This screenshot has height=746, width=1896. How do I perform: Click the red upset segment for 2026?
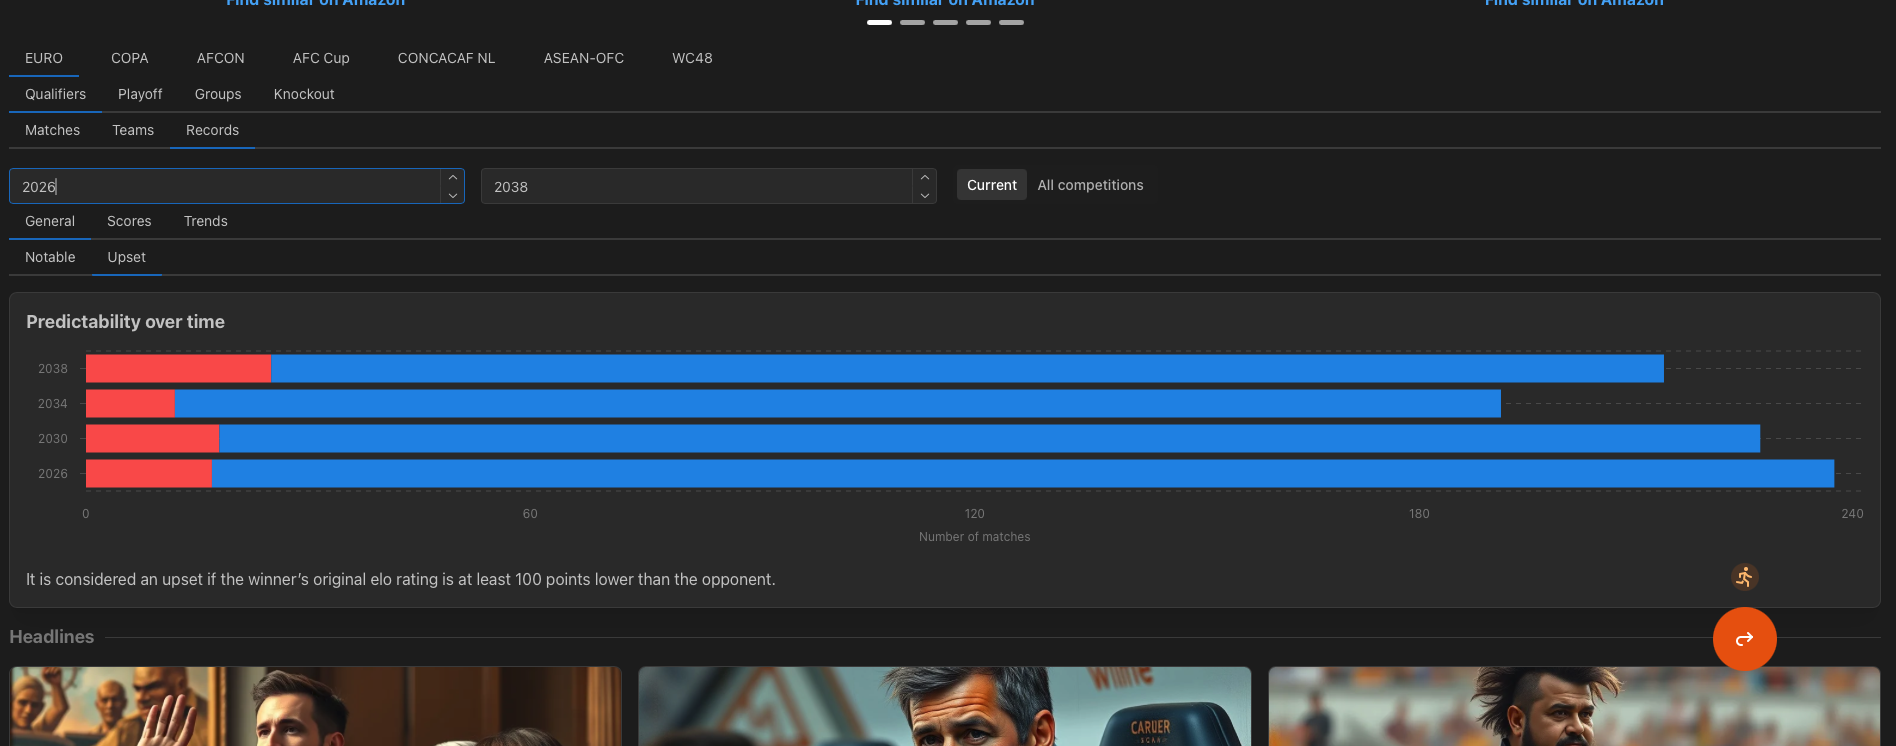tap(148, 473)
